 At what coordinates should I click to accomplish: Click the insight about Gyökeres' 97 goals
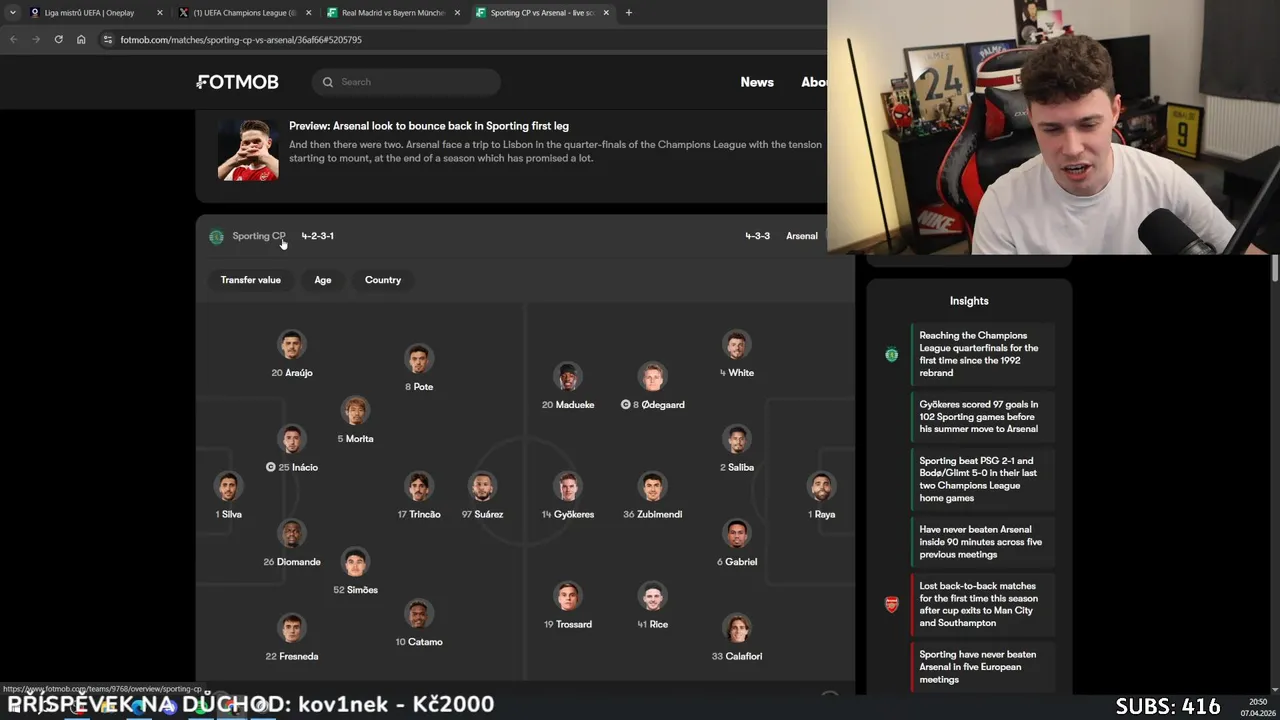(982, 417)
